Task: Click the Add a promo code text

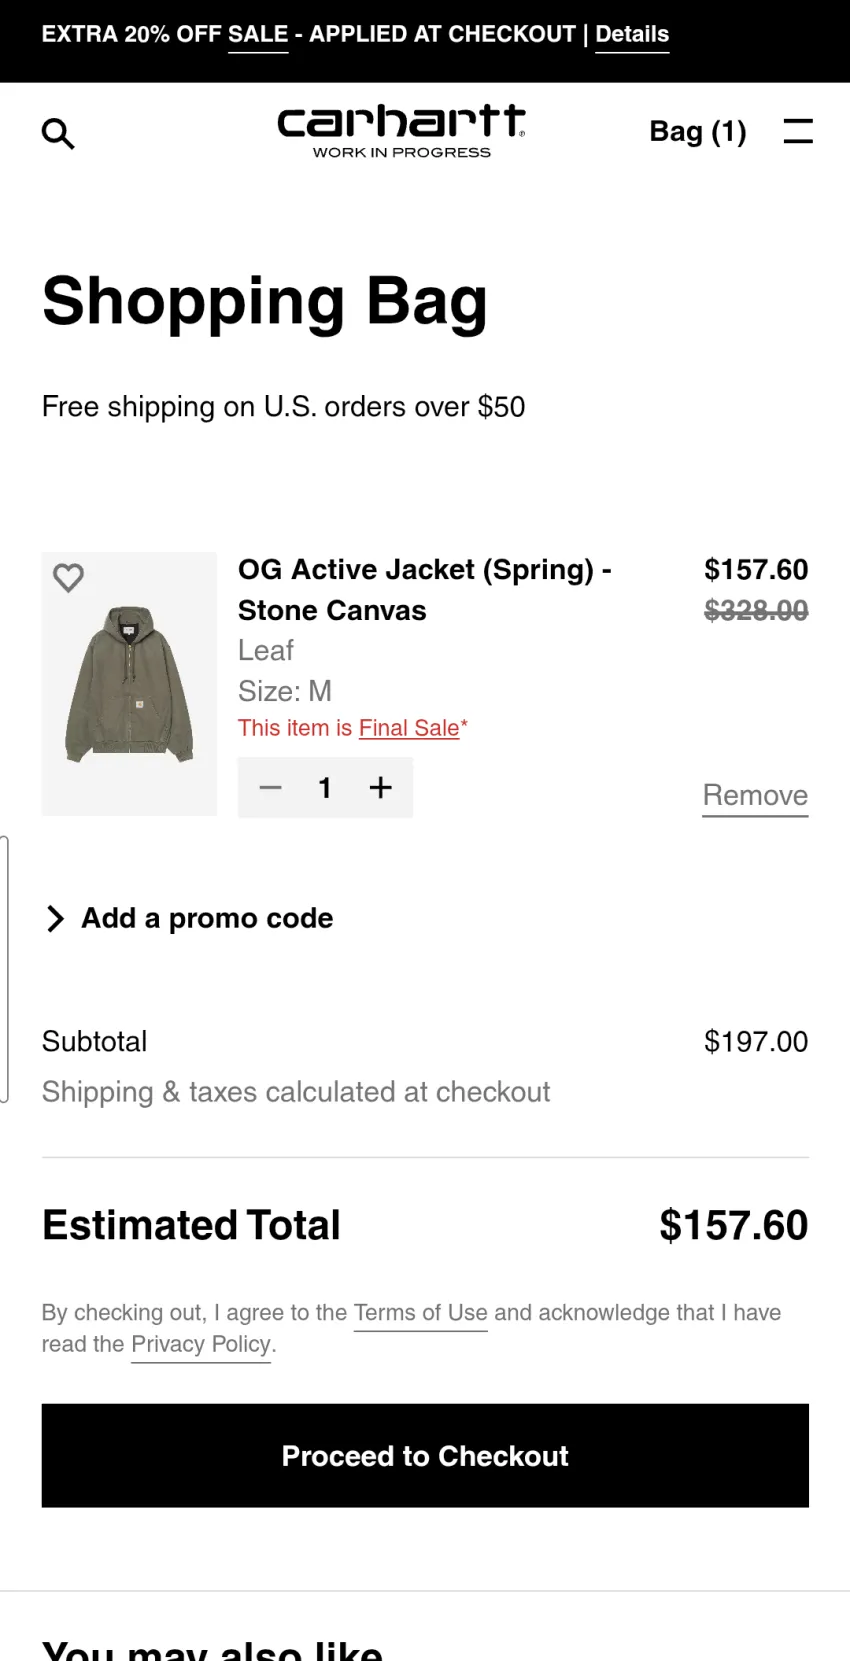Action: [x=207, y=918]
